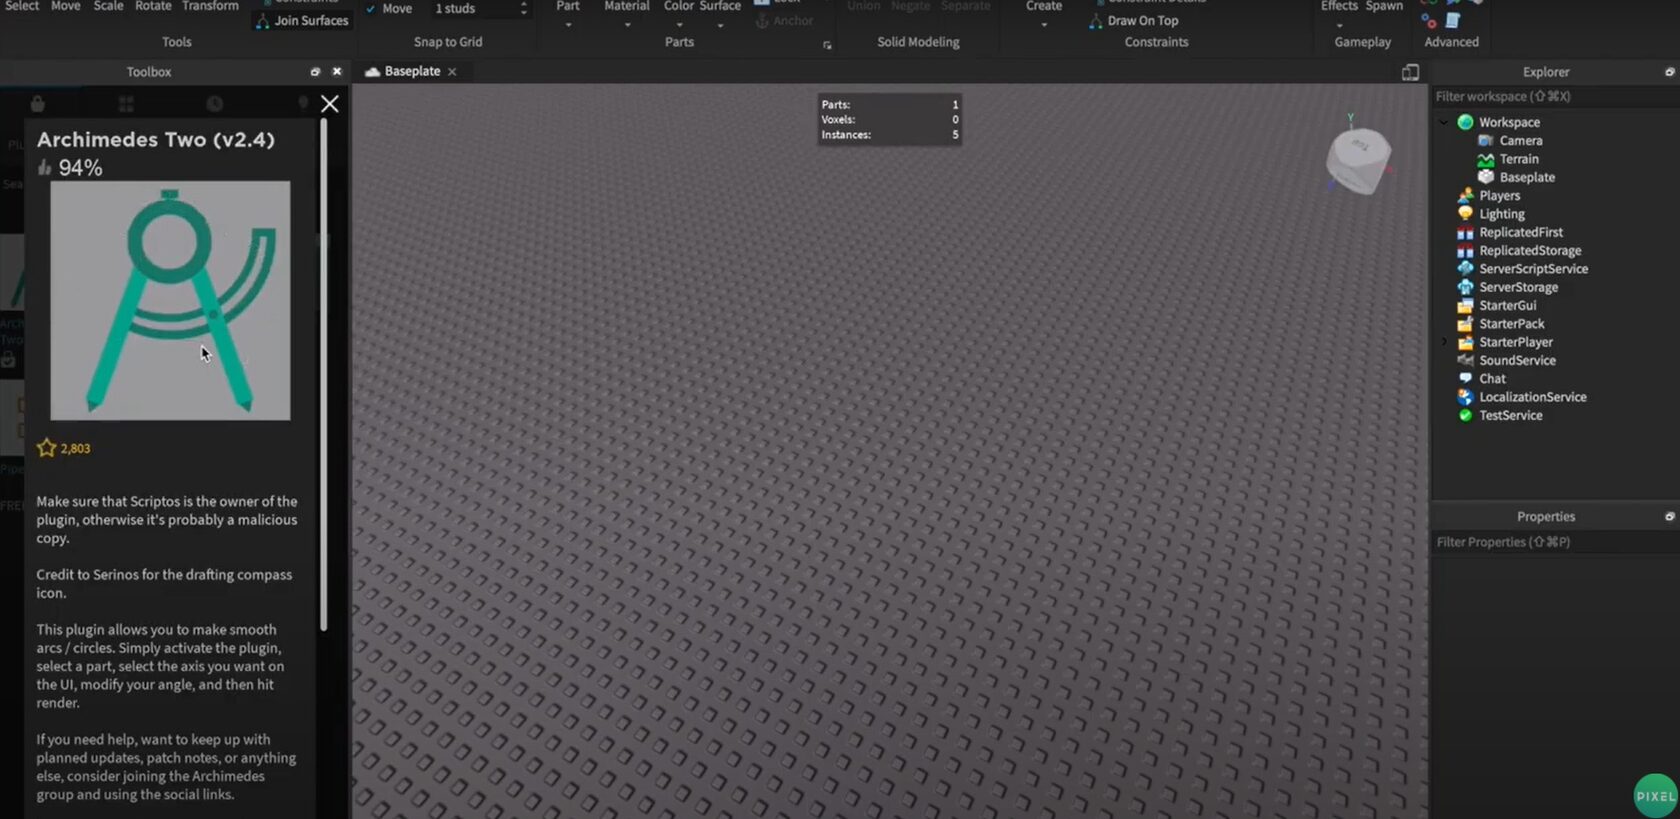
Task: Click the thumbs-up 94% rating icon
Action: (x=44, y=167)
